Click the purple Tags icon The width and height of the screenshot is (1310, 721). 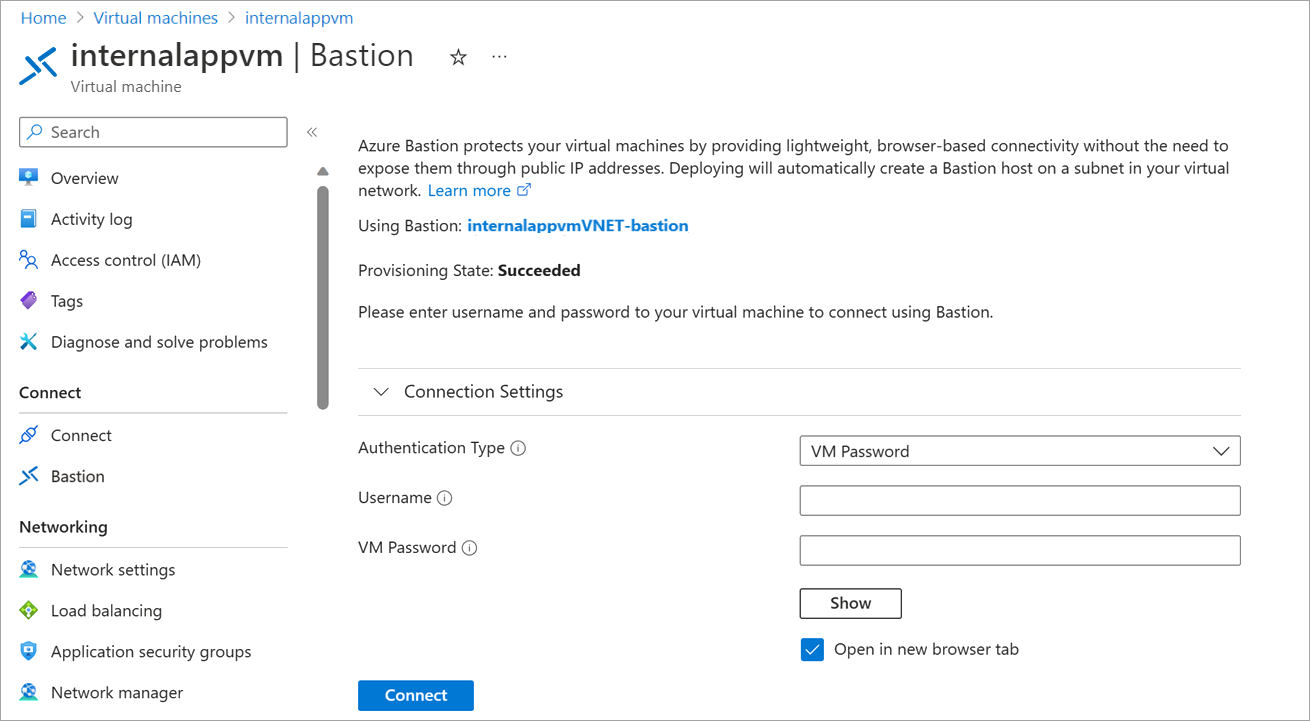coord(29,301)
